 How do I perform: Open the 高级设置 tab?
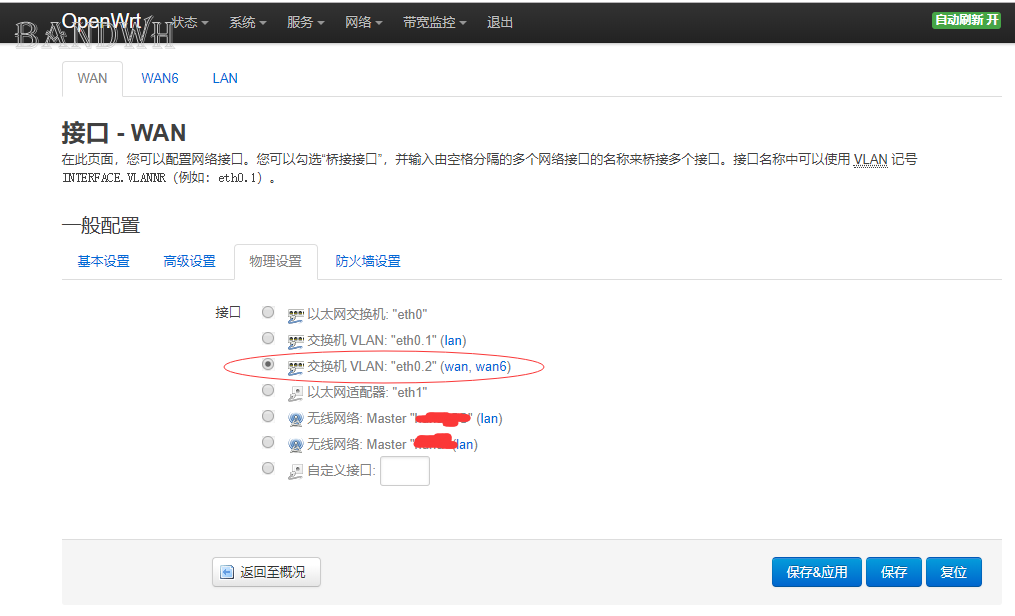[x=189, y=261]
